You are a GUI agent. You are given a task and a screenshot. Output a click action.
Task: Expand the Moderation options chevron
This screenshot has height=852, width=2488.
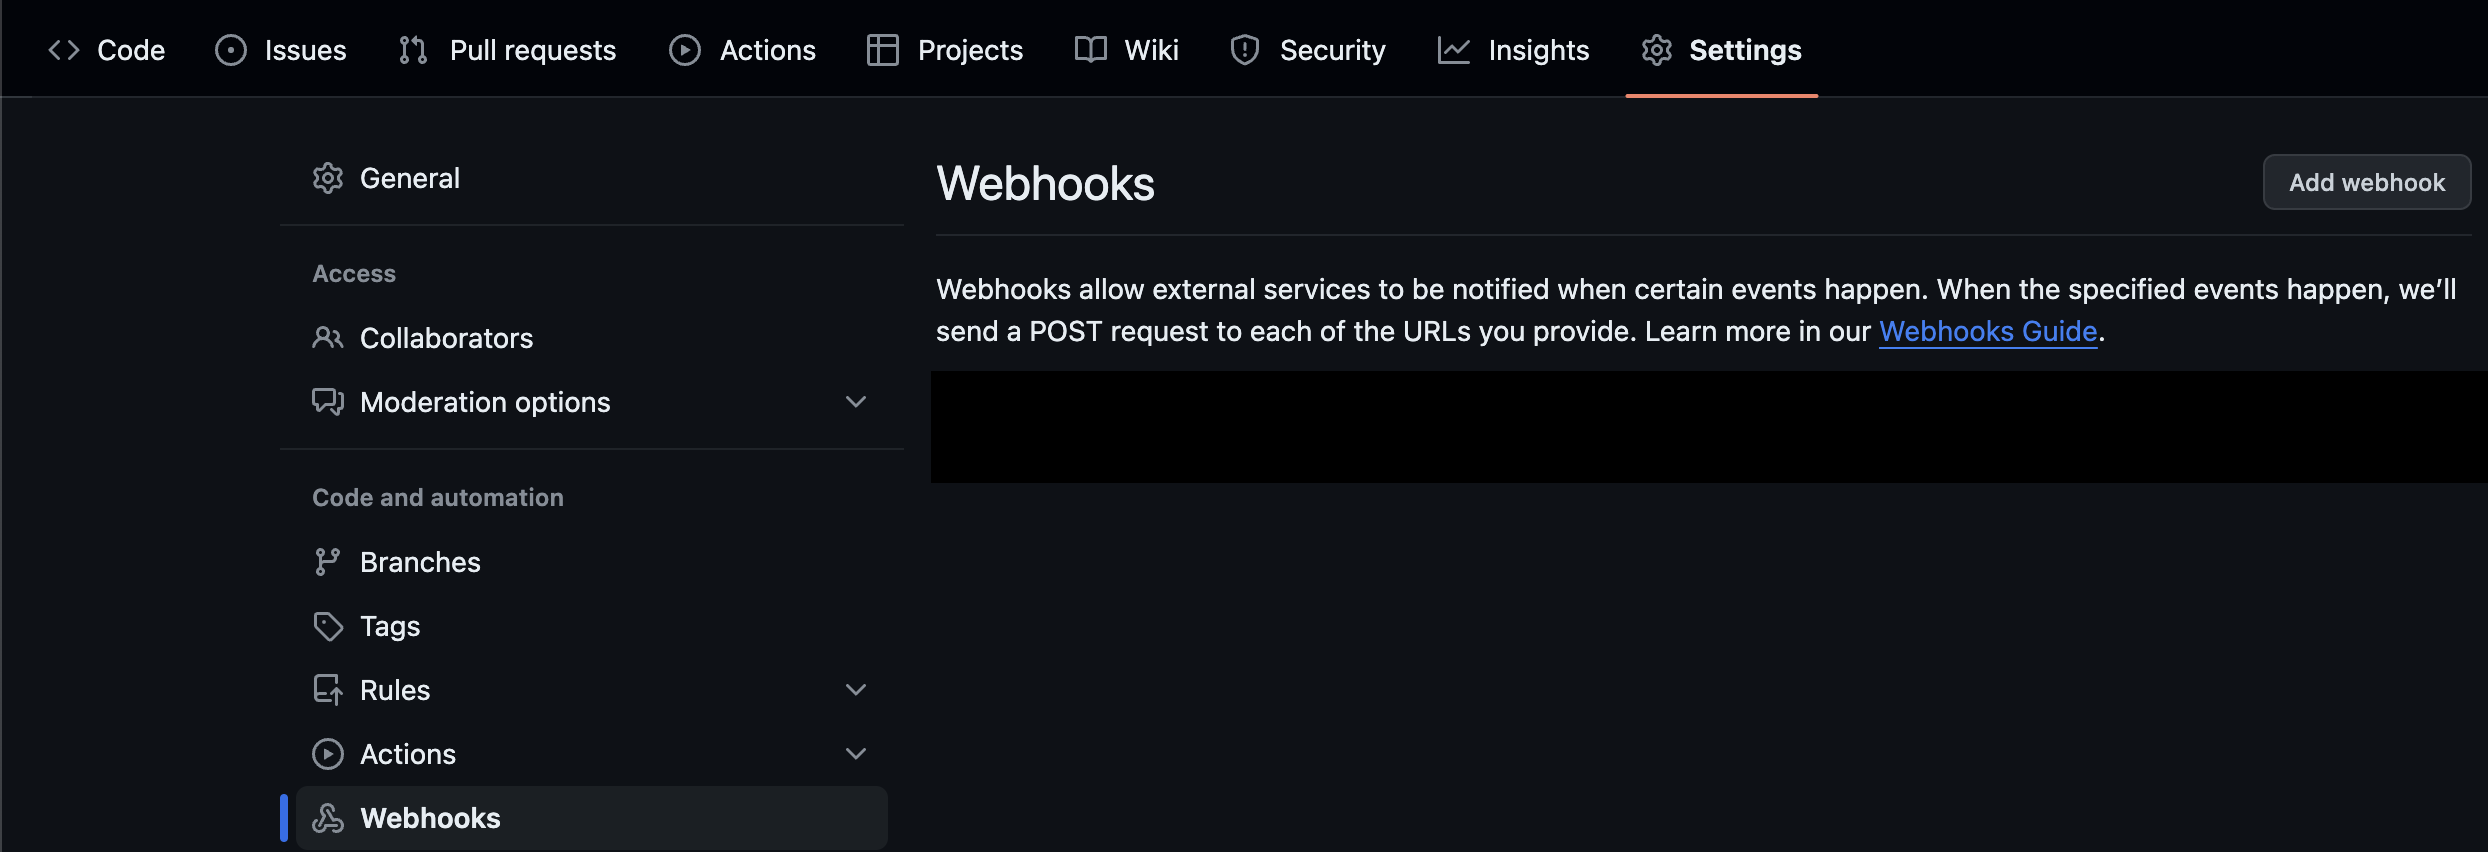pos(856,402)
